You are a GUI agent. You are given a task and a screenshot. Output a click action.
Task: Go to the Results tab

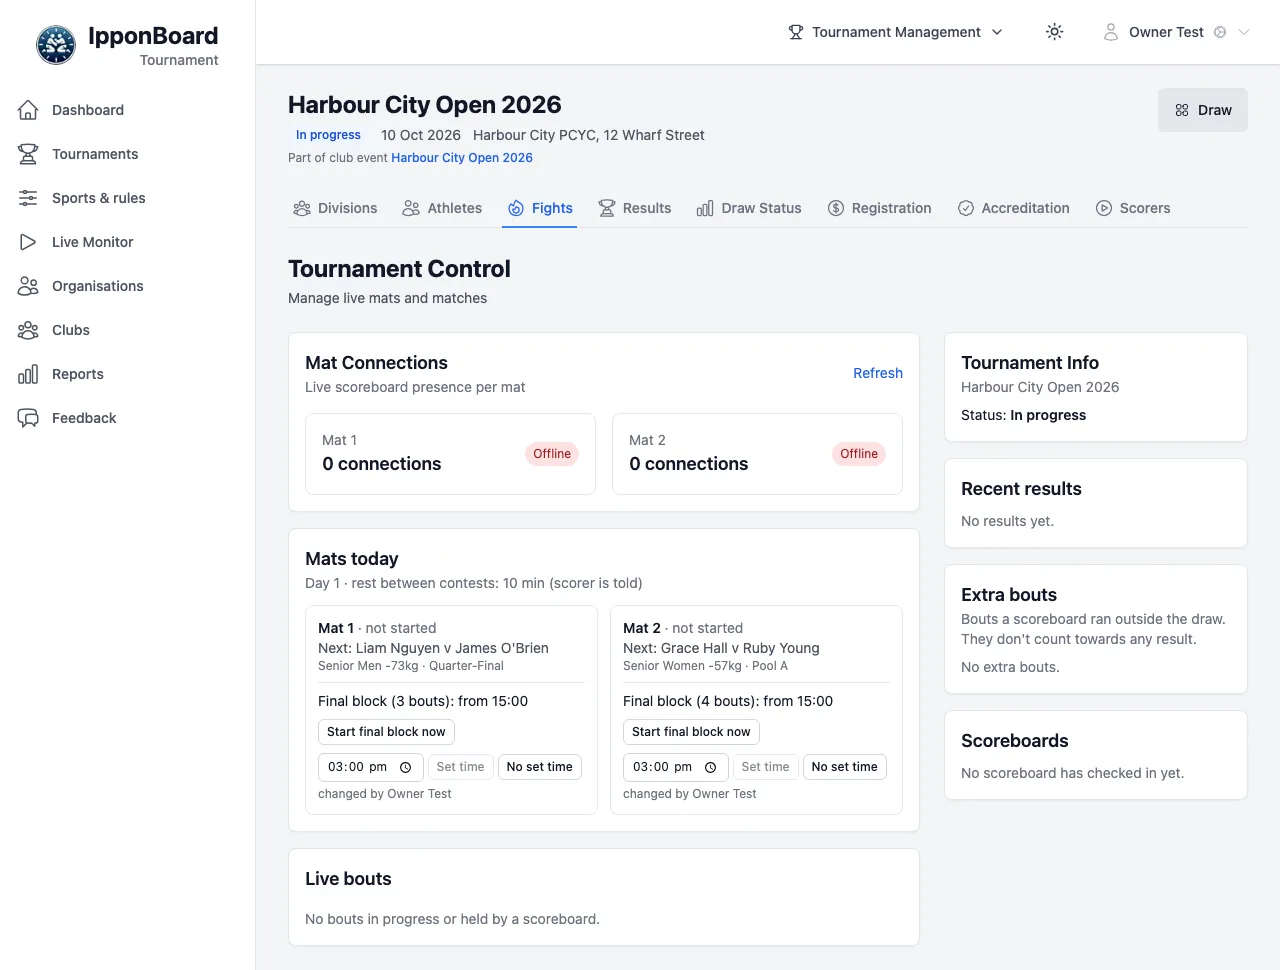635,208
